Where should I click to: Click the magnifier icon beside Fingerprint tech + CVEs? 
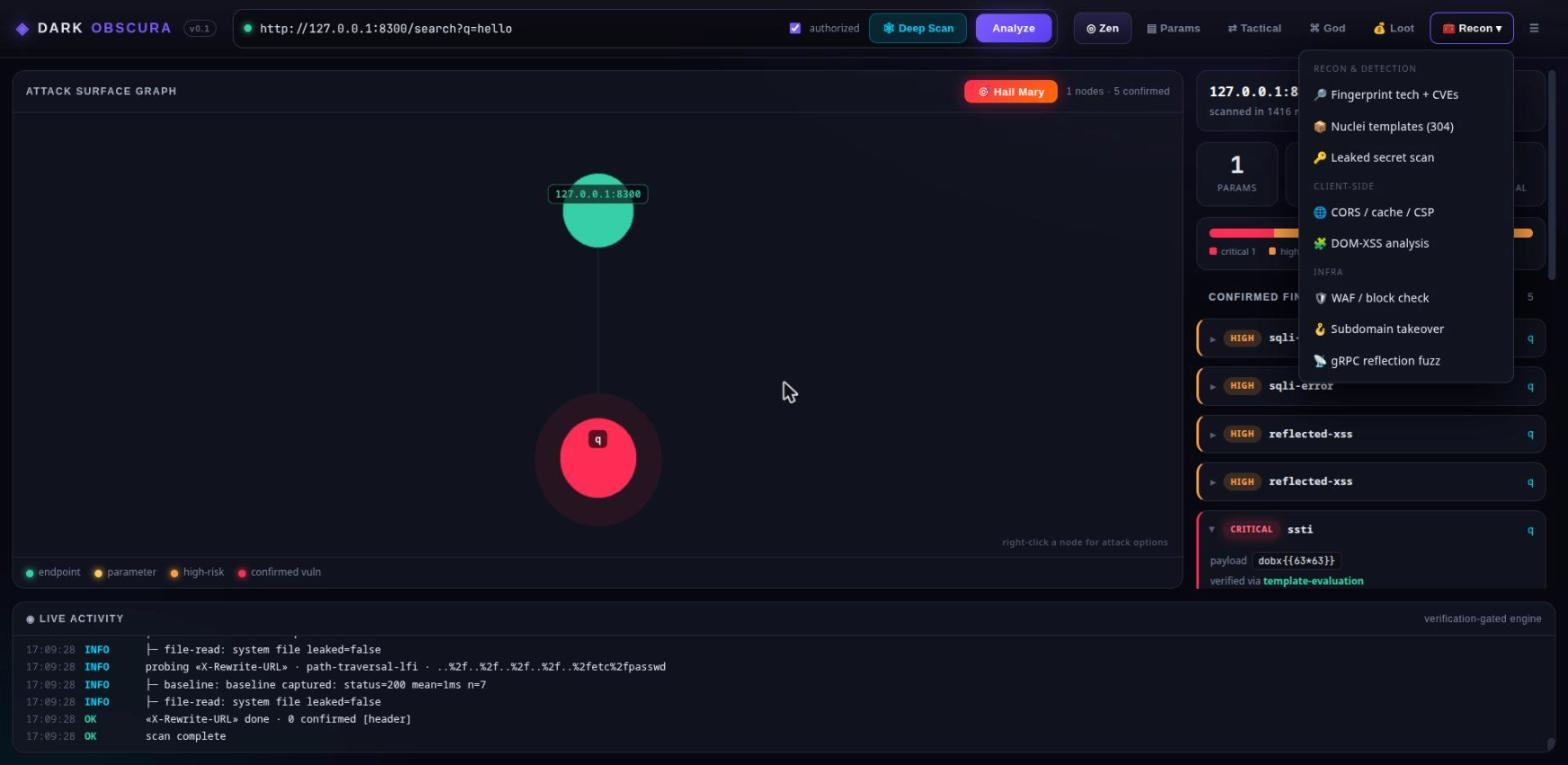coord(1320,95)
